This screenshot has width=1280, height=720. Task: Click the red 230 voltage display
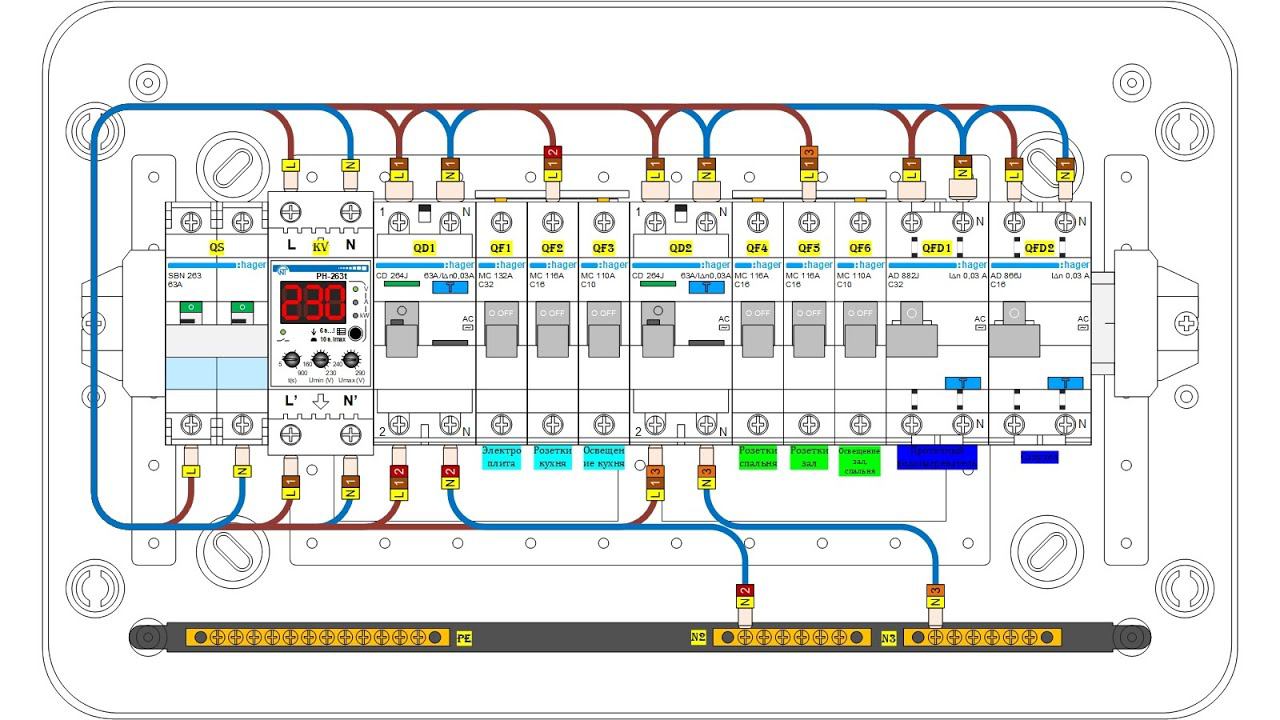click(x=313, y=300)
